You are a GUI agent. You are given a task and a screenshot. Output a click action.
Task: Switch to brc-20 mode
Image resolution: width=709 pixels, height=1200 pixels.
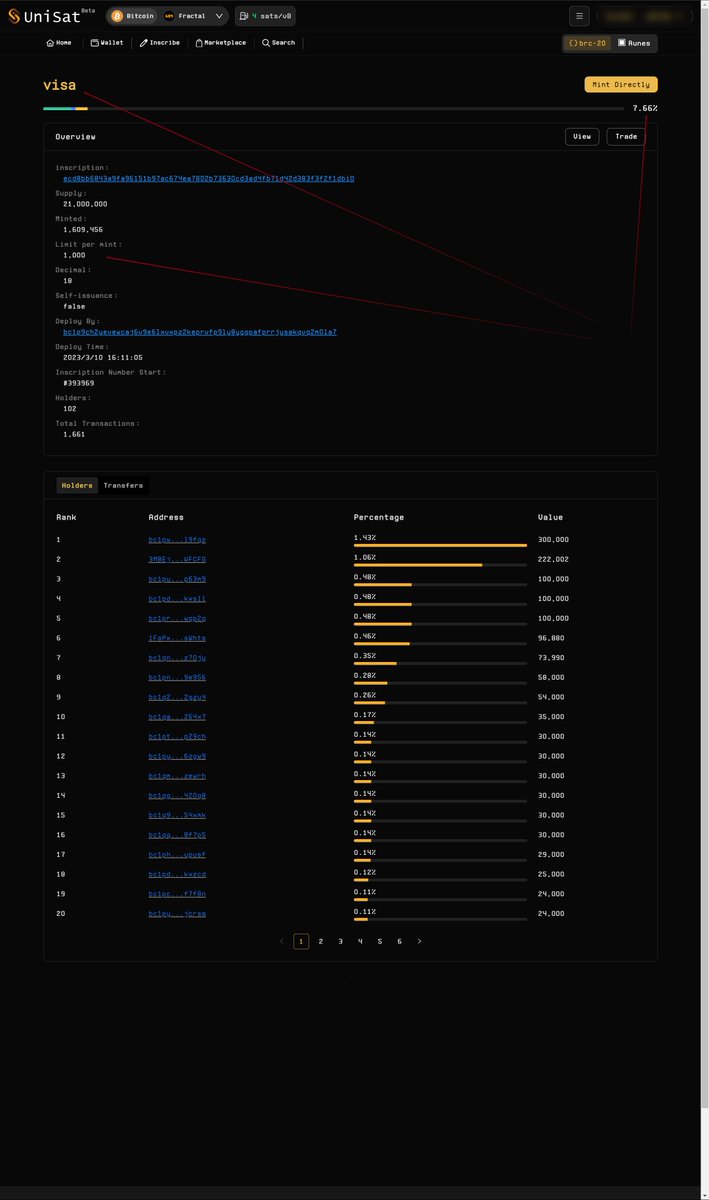click(587, 43)
